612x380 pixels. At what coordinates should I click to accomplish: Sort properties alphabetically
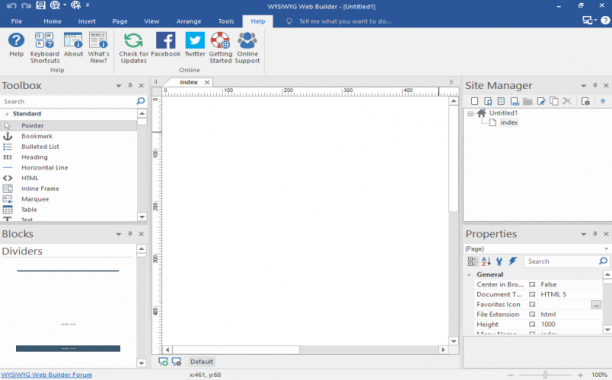(486, 261)
